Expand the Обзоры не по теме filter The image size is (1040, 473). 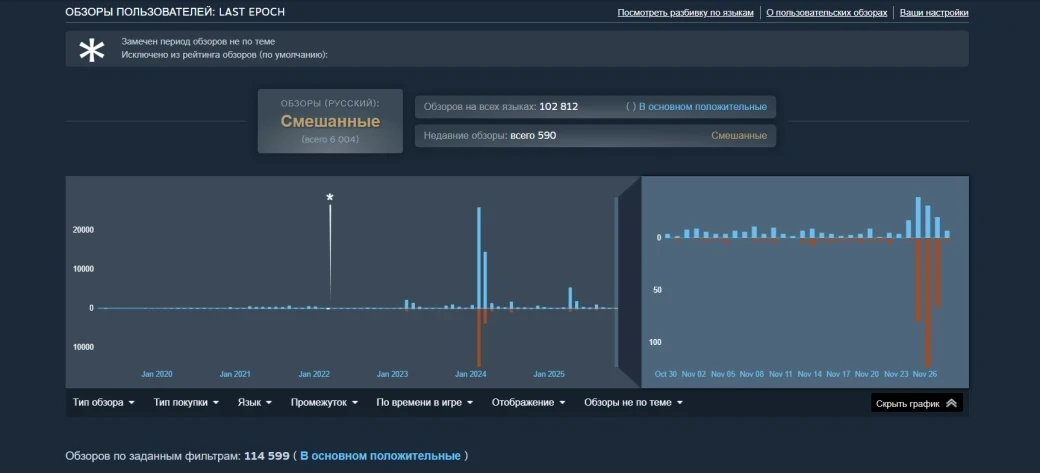coord(633,403)
